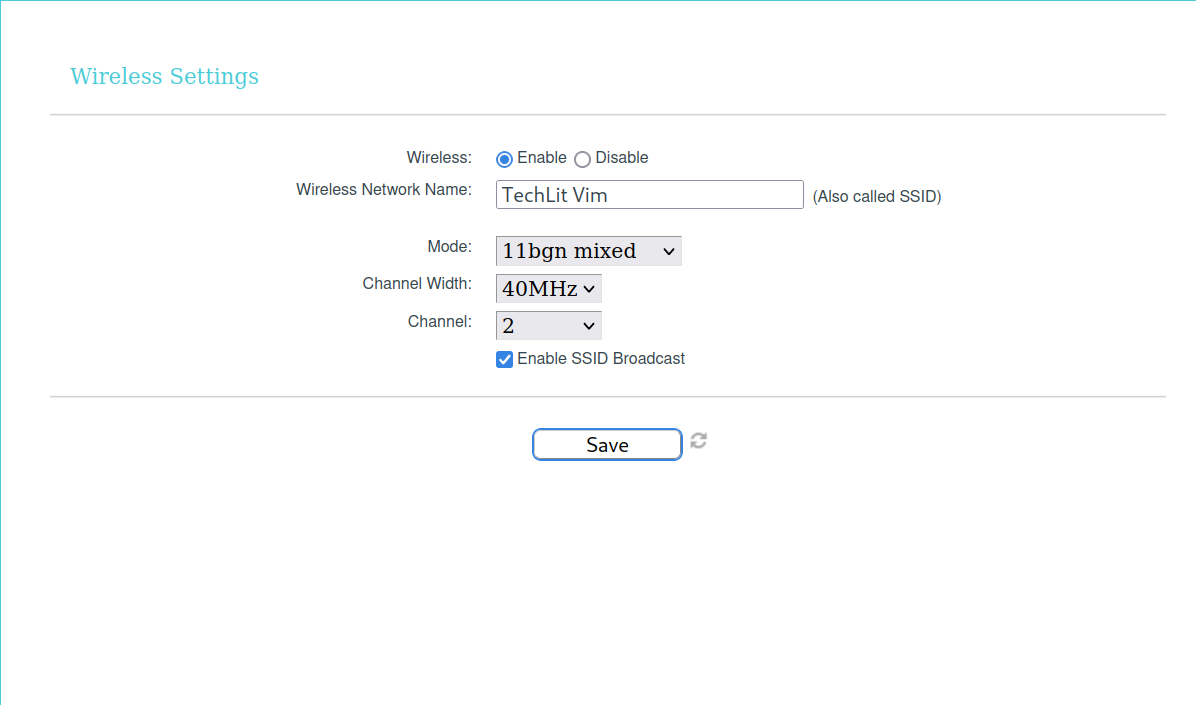1196x705 pixels.
Task: Select the TechLit Vim SSID text
Action: coord(557,195)
